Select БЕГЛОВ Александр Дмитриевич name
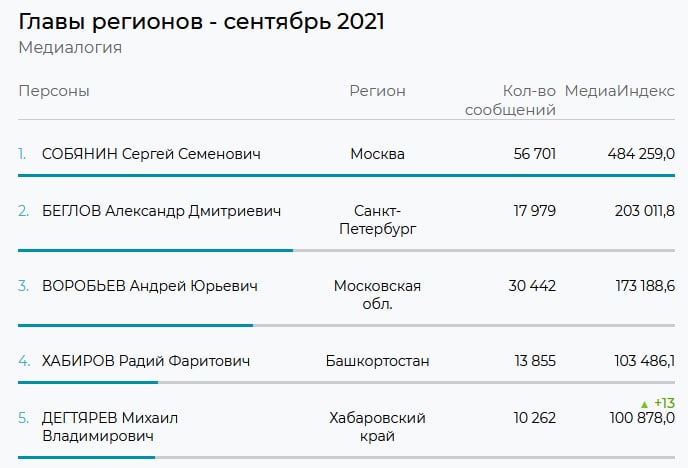The height and width of the screenshot is (468, 688). [161, 211]
